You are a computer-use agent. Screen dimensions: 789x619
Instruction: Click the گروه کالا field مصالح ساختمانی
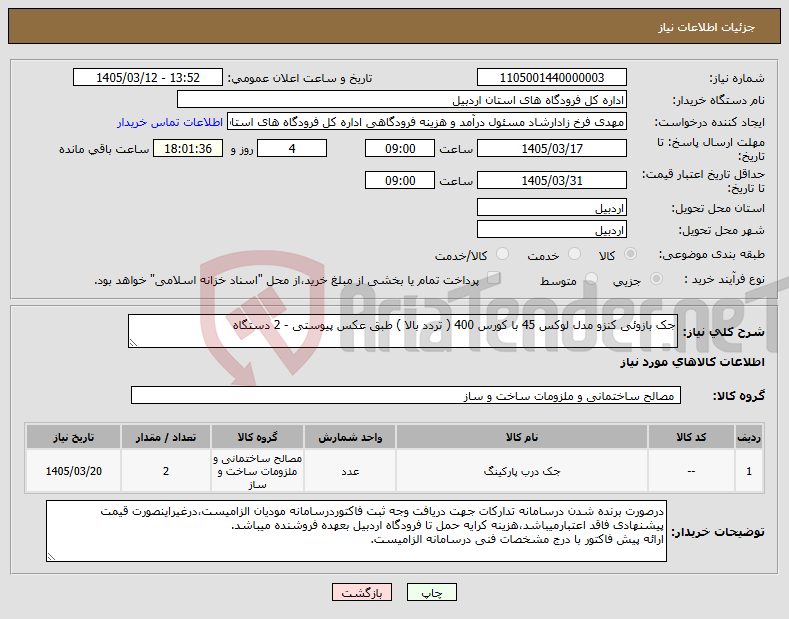tap(406, 396)
